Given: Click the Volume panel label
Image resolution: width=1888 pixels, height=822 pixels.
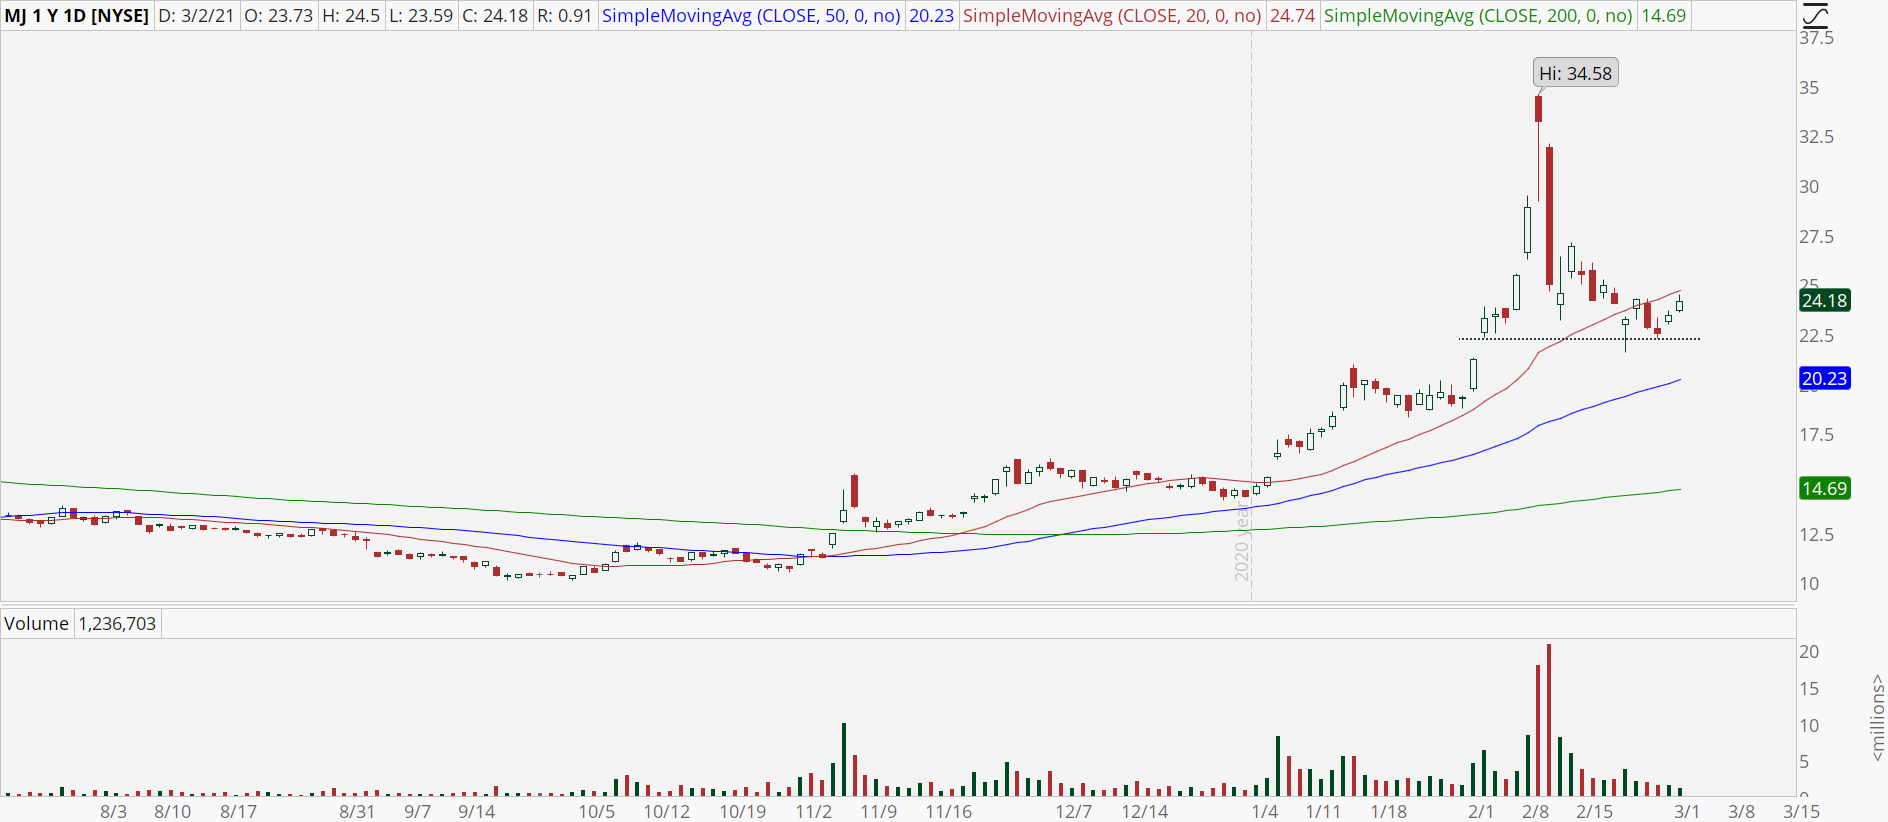Looking at the screenshot, I should [x=36, y=624].
